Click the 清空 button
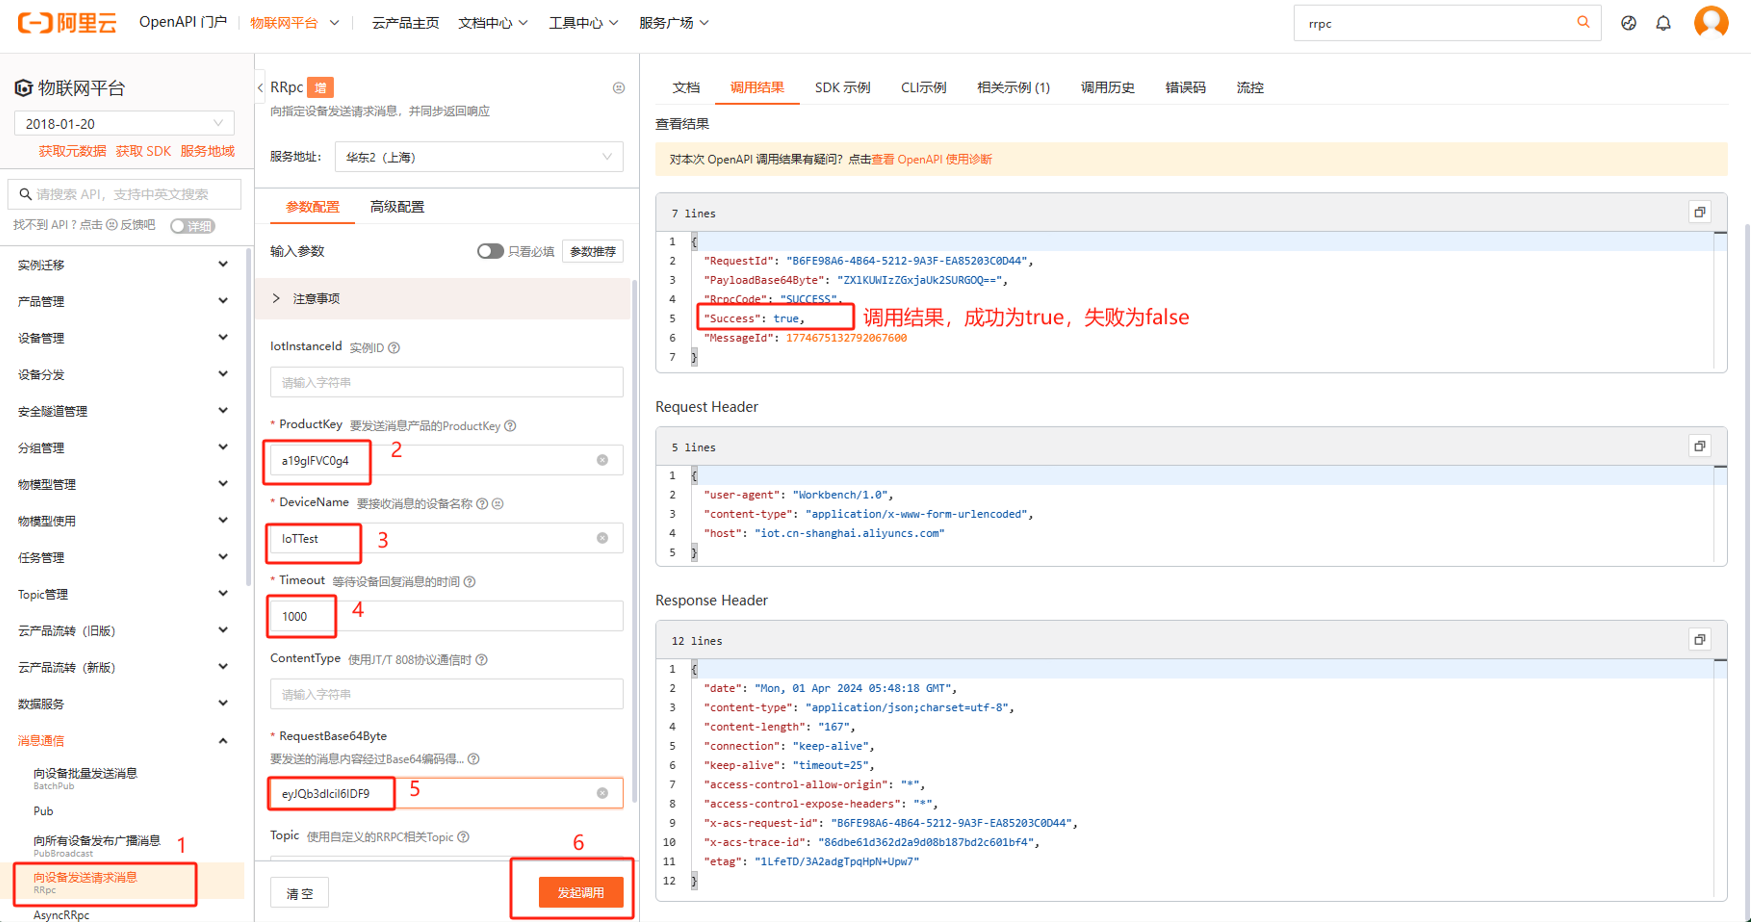 click(300, 893)
